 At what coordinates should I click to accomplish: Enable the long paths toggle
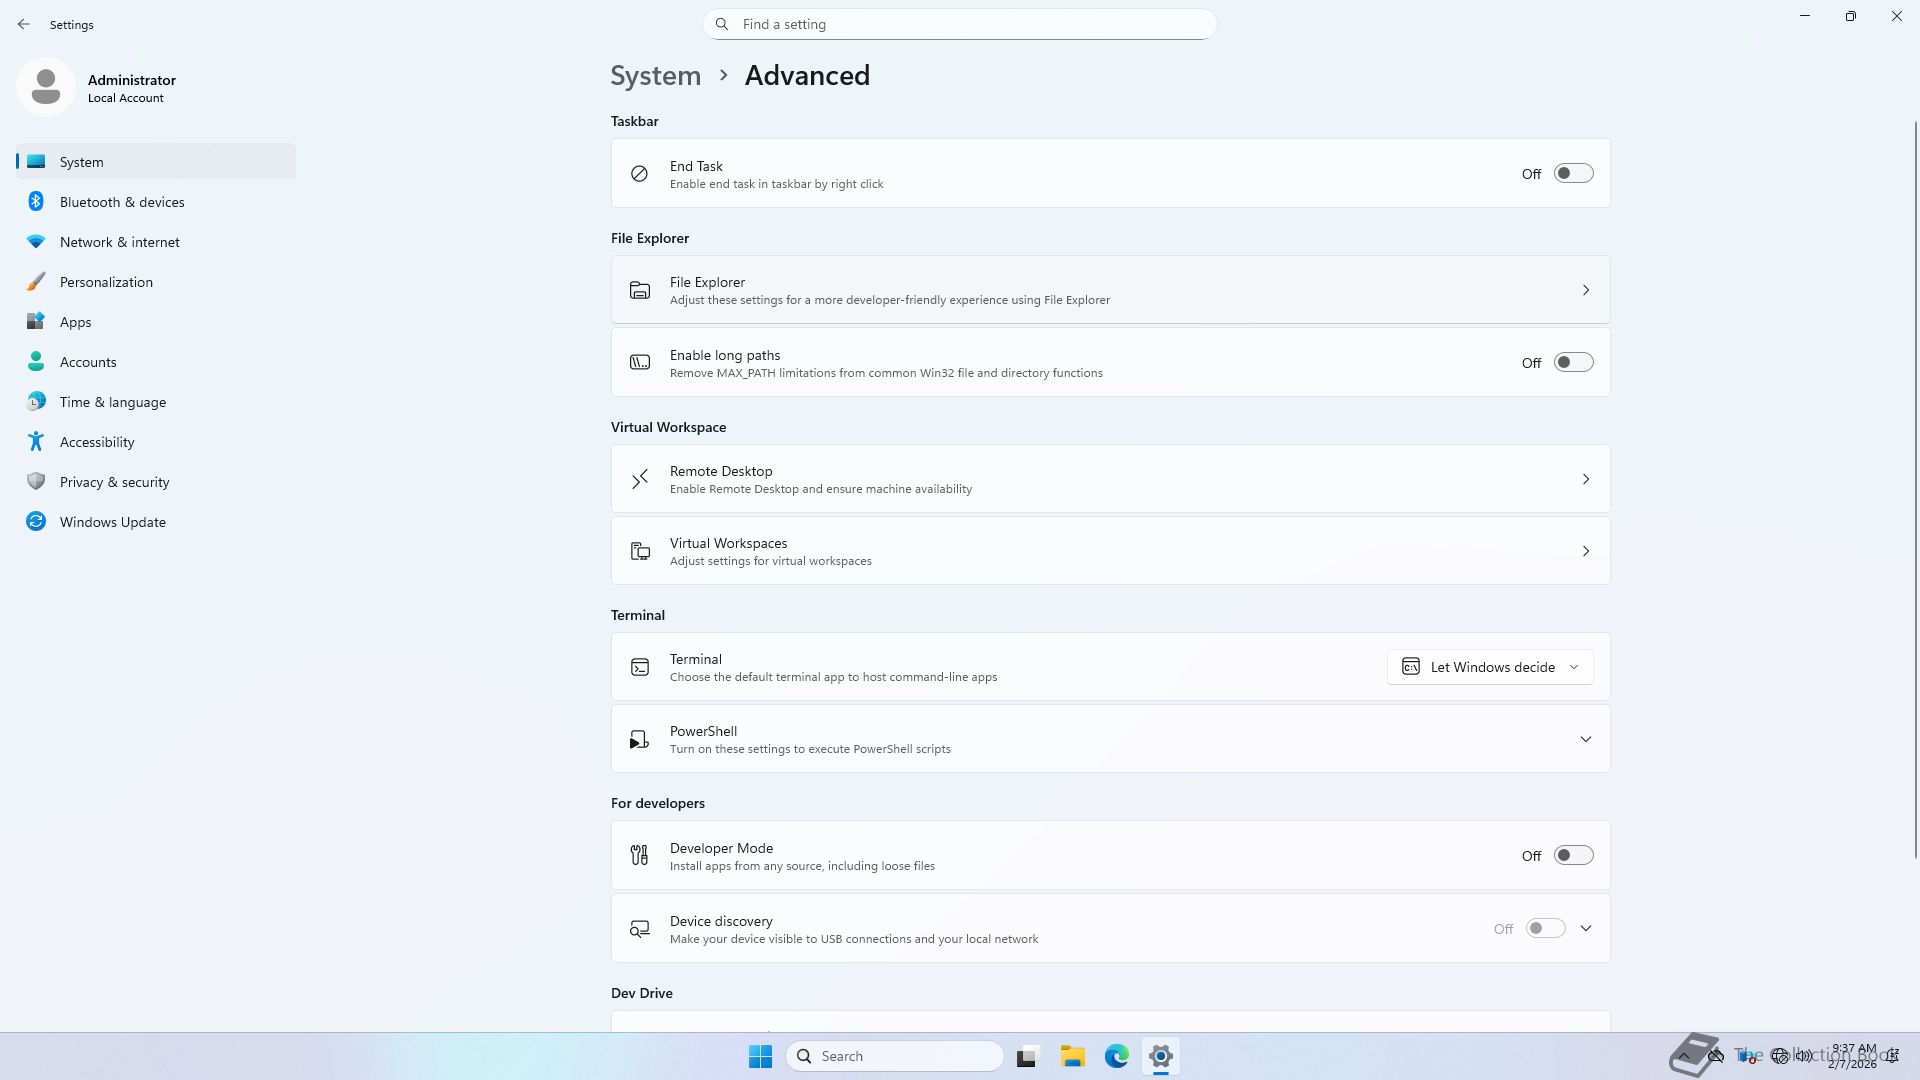coord(1573,363)
